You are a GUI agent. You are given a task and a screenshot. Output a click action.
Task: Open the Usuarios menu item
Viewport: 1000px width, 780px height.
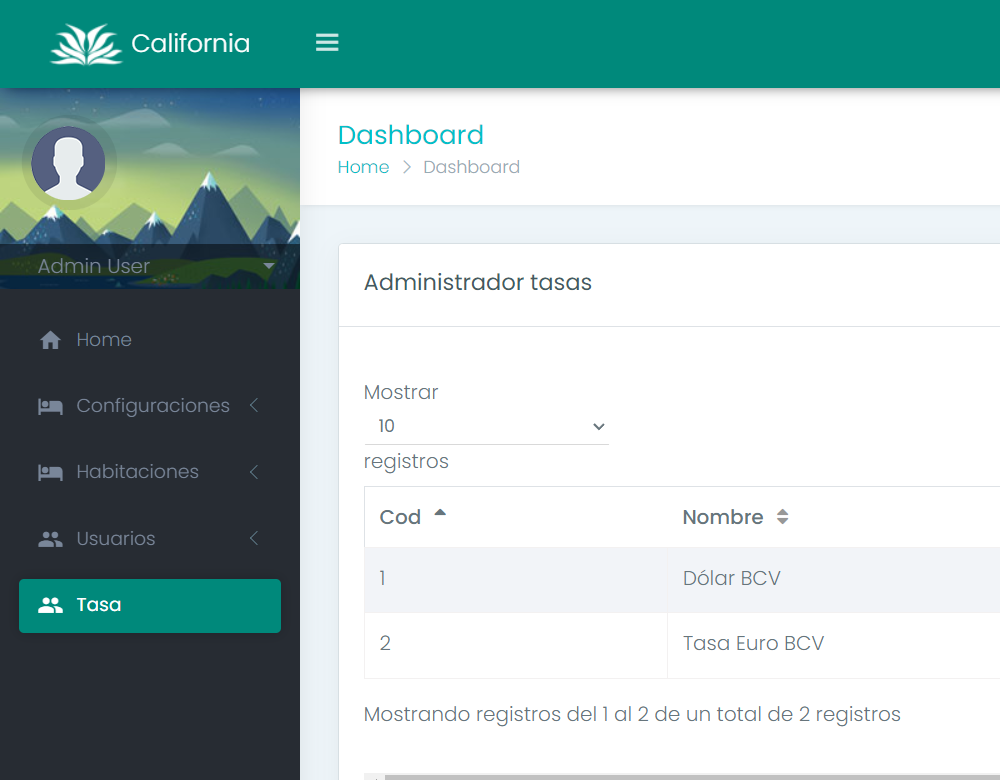150,538
